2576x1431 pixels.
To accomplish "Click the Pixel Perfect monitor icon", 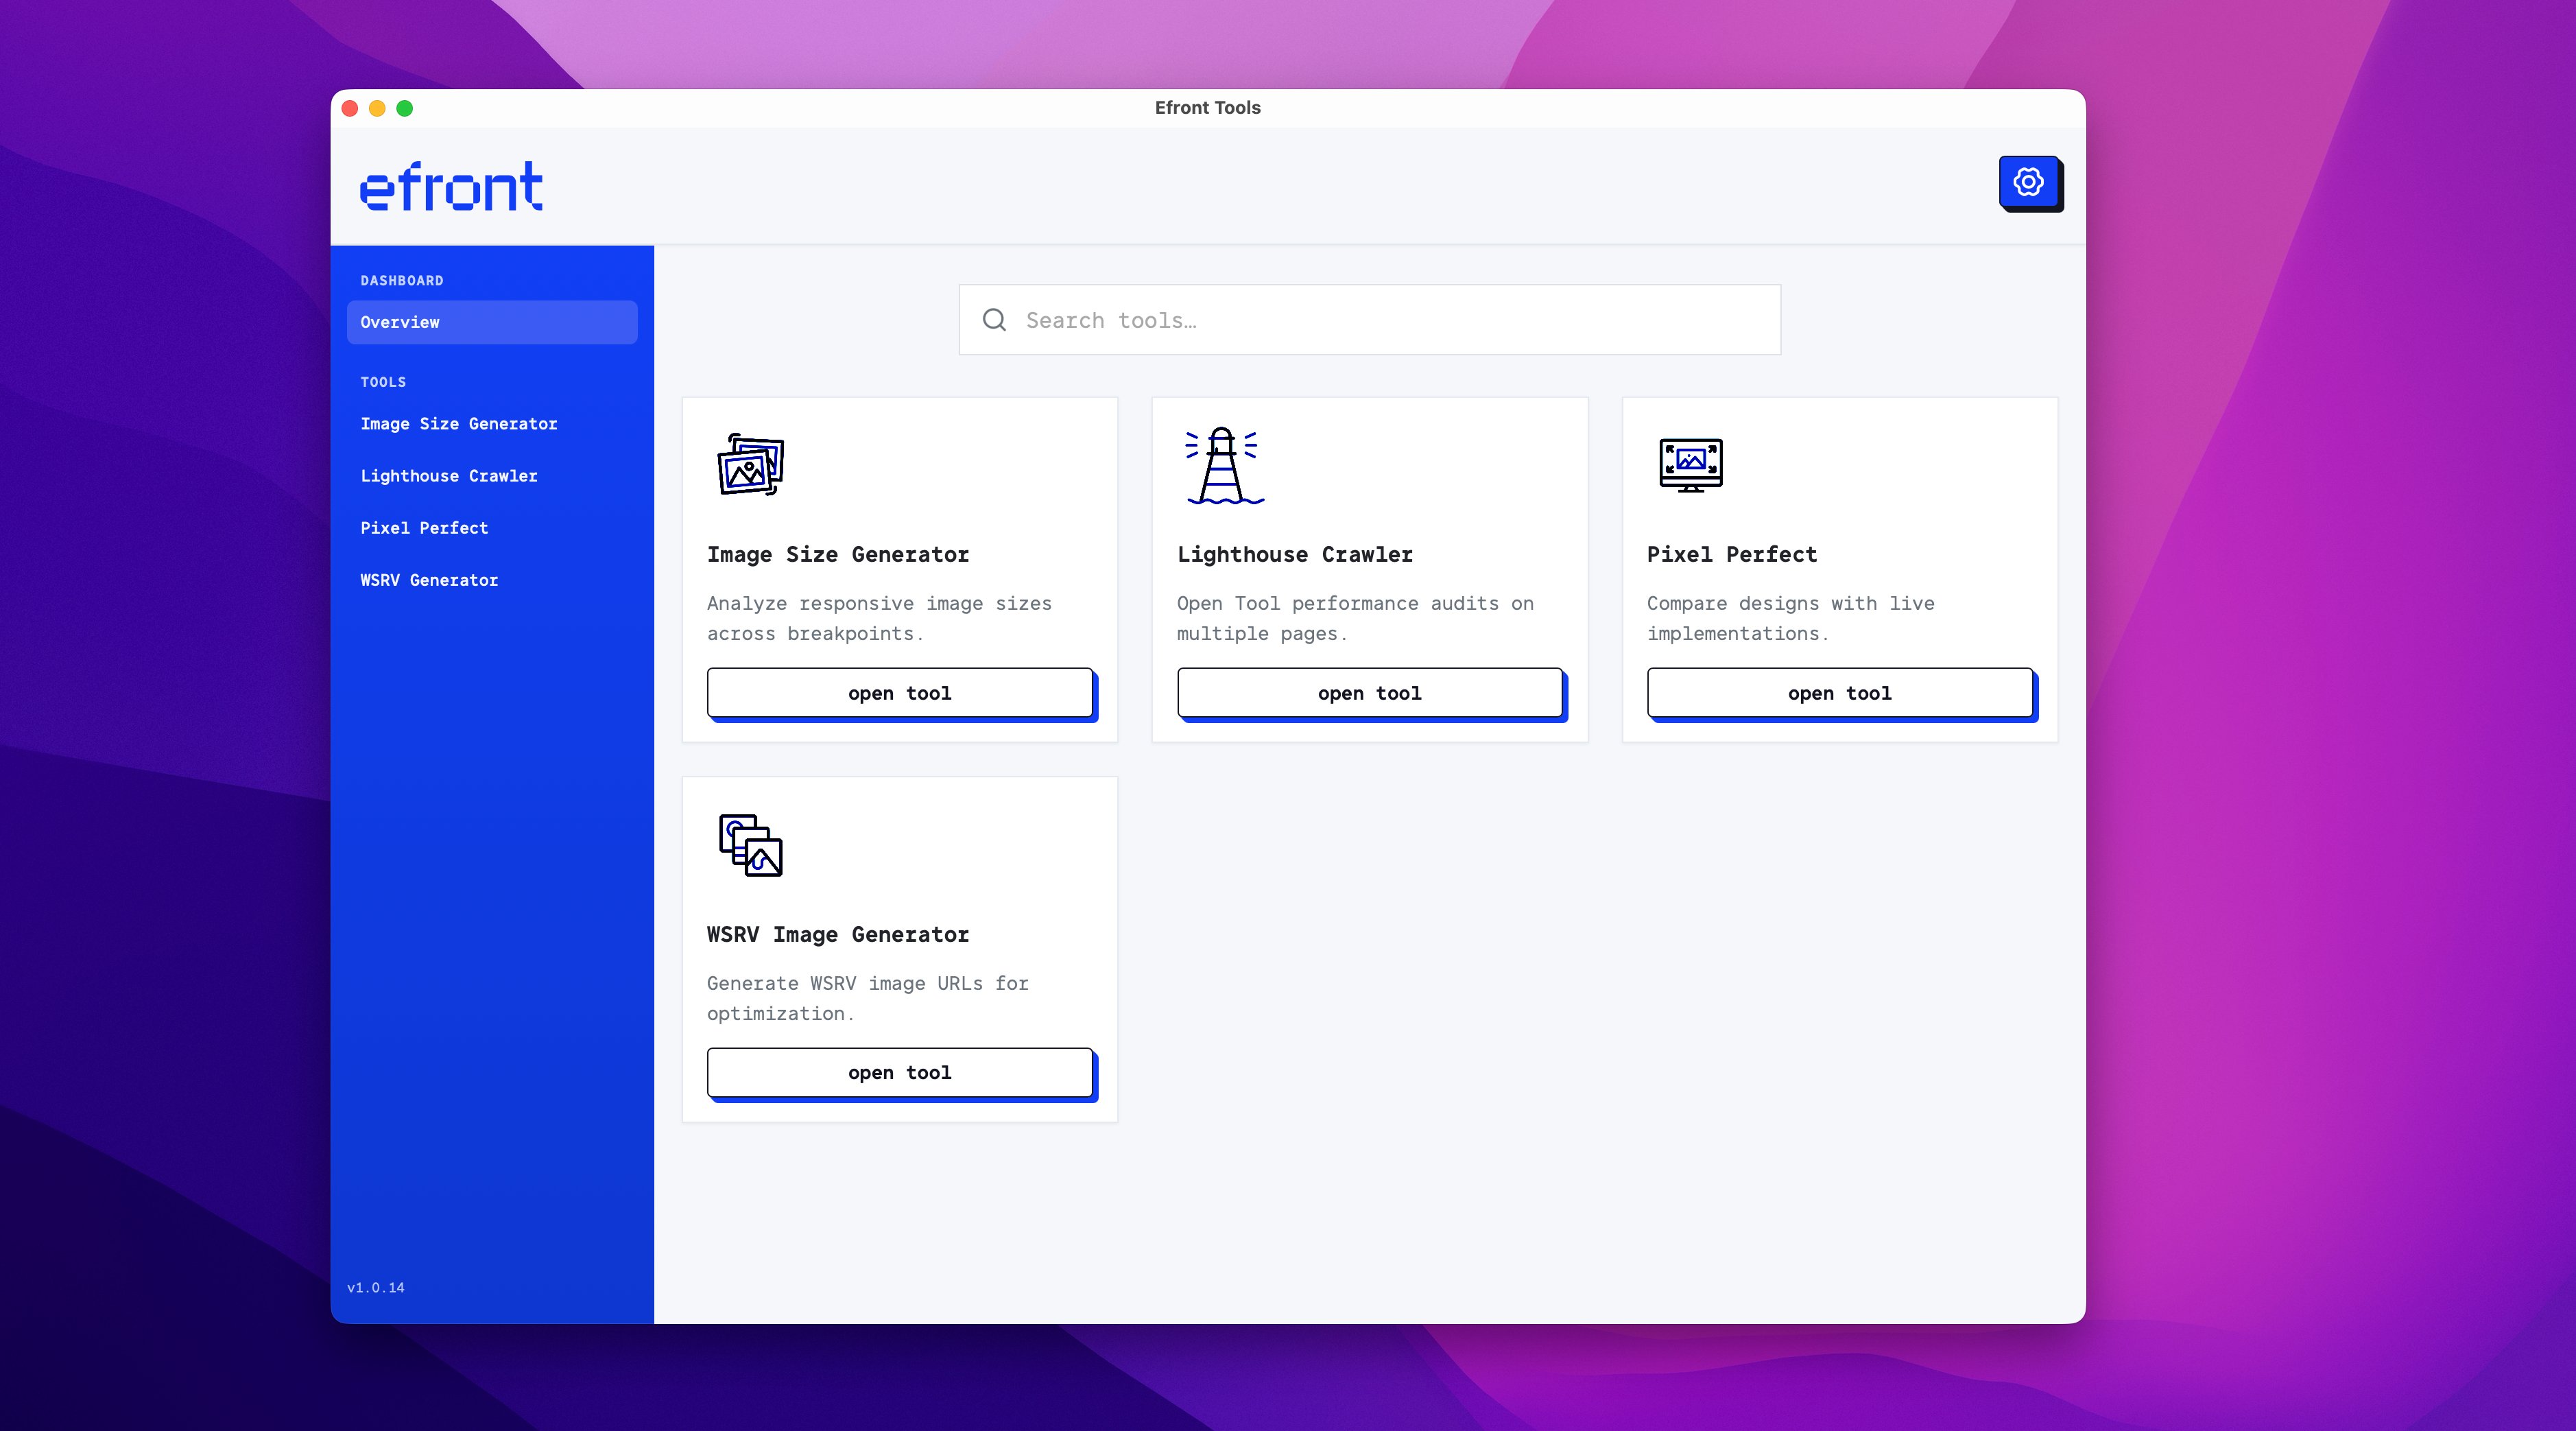I will click(x=1691, y=465).
